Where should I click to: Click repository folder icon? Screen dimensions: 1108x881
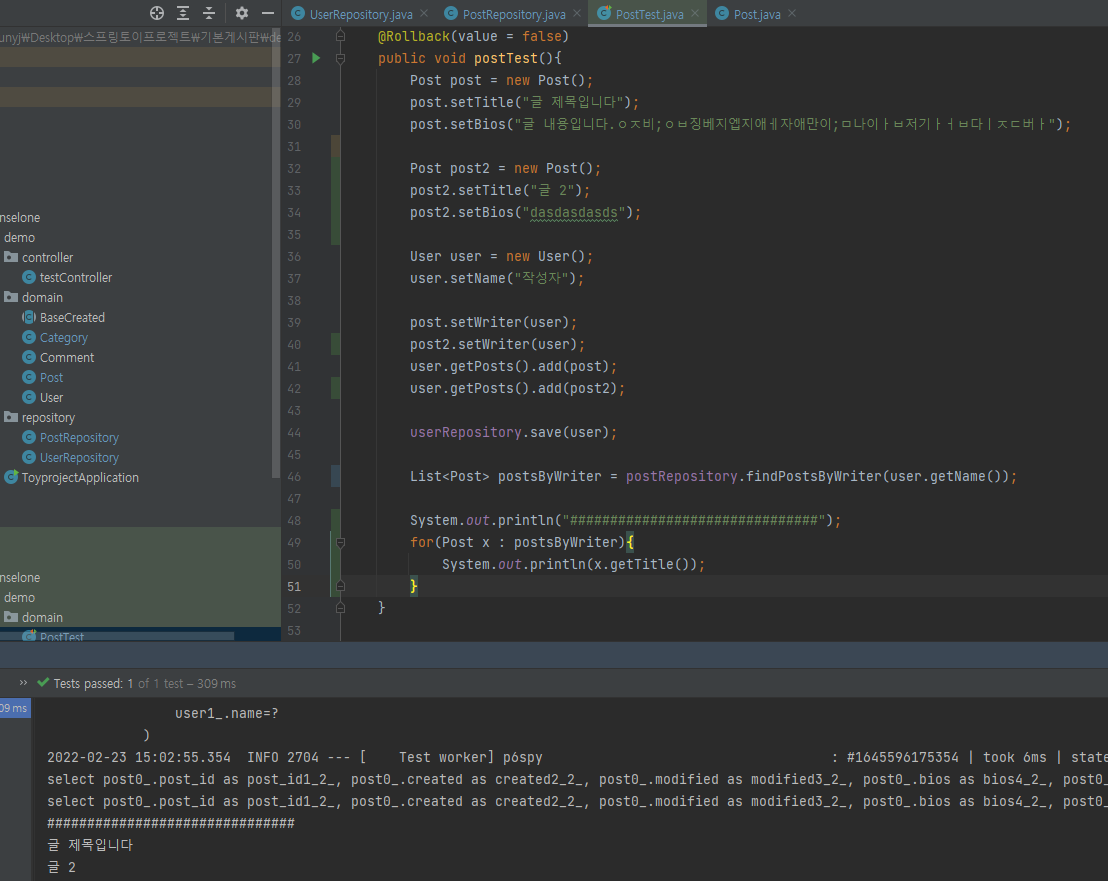[x=11, y=418]
